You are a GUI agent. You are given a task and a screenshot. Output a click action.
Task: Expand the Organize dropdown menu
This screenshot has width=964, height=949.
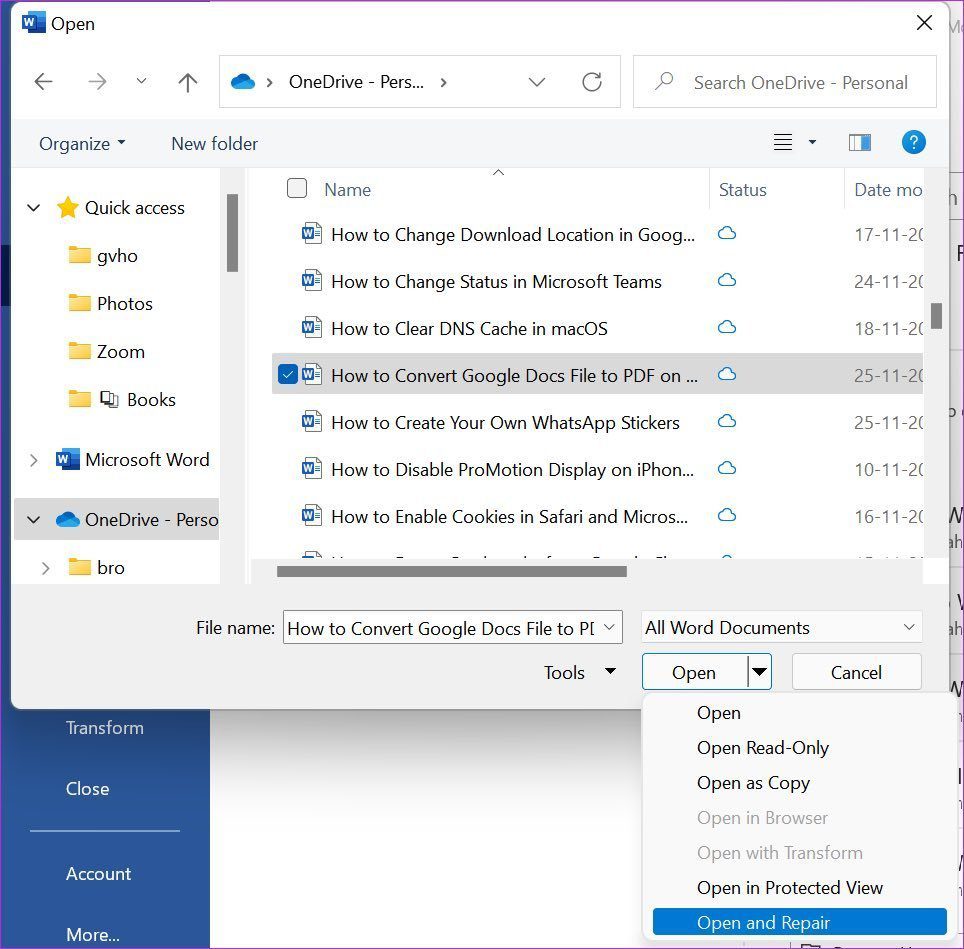(82, 143)
